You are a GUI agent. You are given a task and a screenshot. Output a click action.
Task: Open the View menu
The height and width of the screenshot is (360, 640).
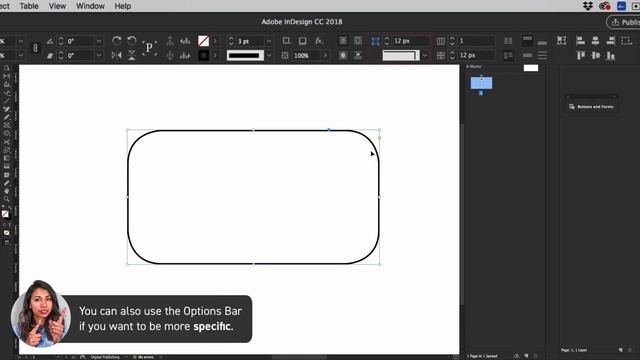(x=57, y=6)
